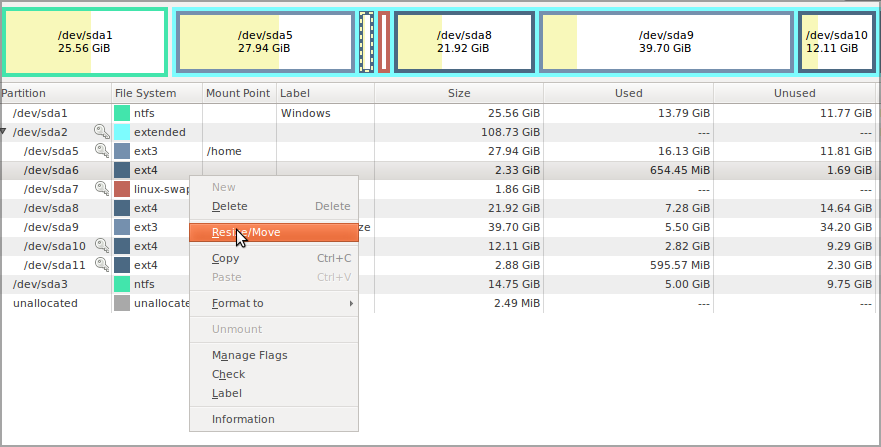Select the /dev/sda1 block in the disk map
881x447 pixels.
85,42
